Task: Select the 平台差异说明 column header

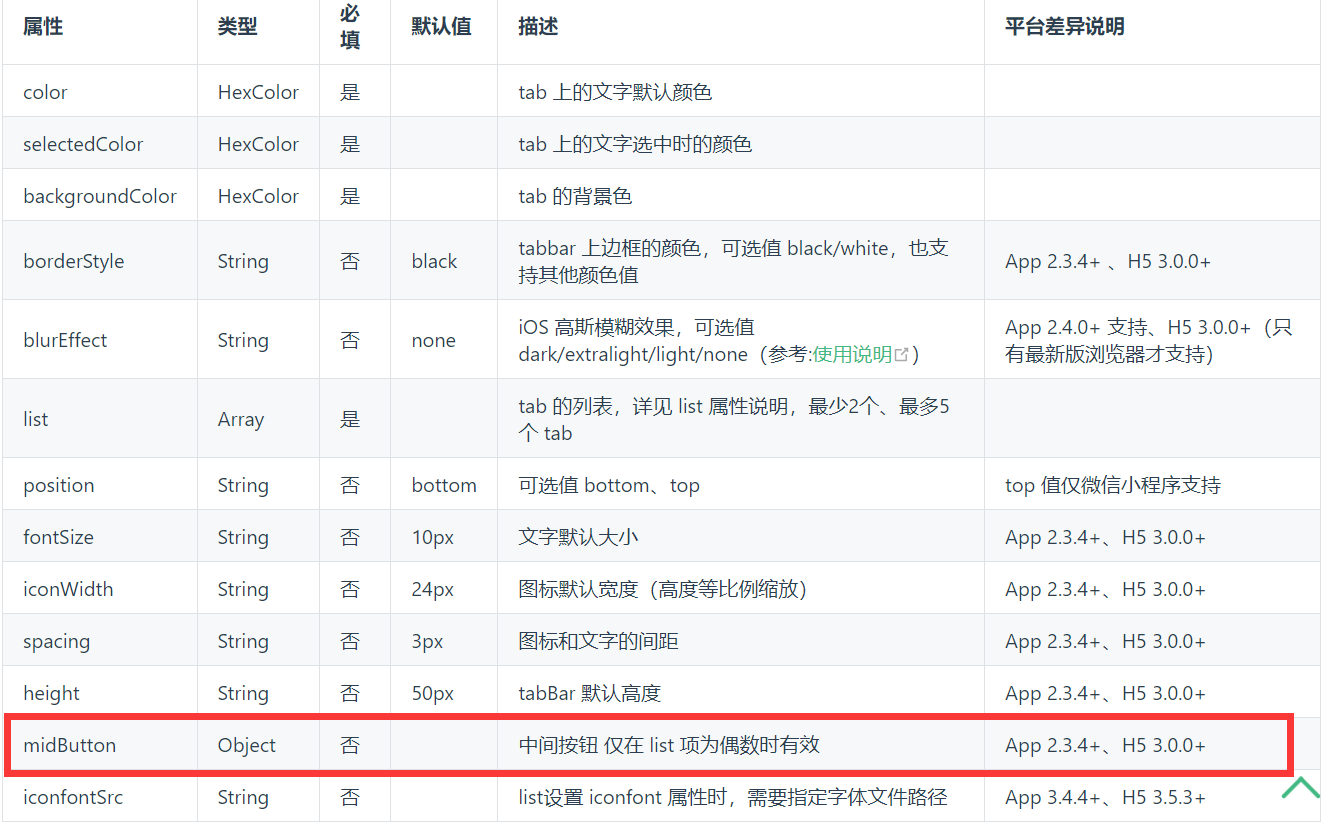Action: click(1065, 27)
